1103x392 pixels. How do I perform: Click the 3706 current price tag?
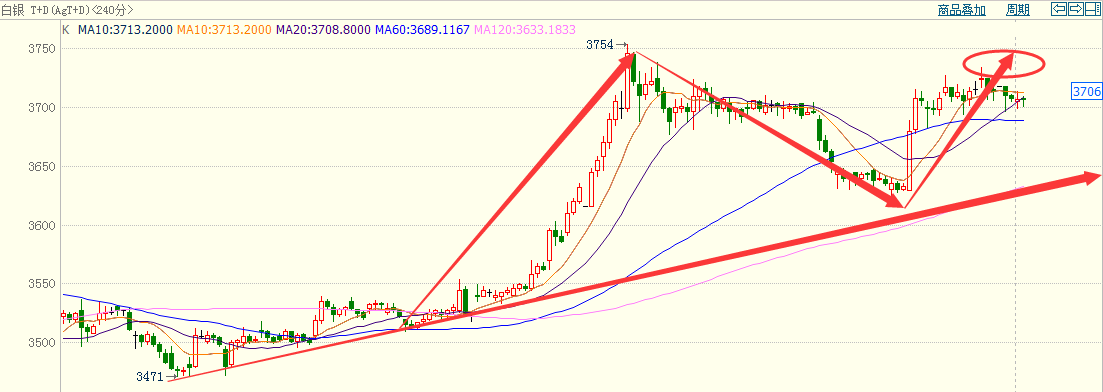tap(1086, 91)
